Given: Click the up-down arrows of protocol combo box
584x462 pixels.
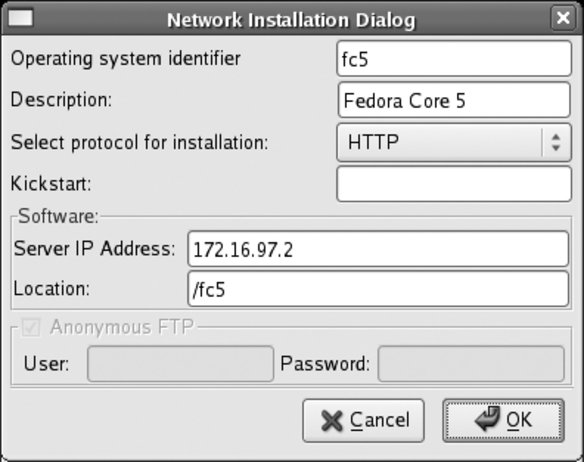Looking at the screenshot, I should [556, 142].
